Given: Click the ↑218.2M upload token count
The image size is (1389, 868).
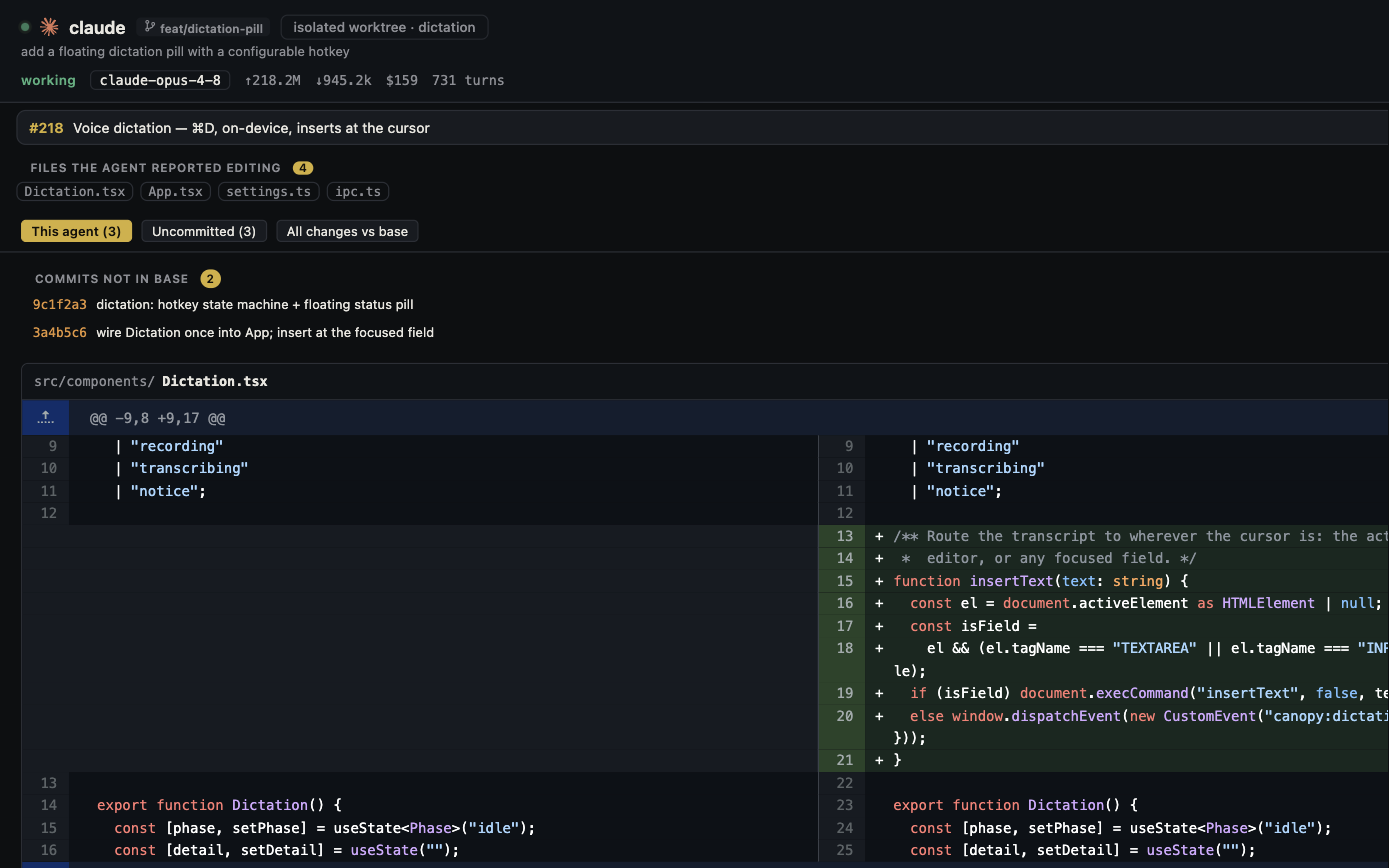Looking at the screenshot, I should click(x=272, y=80).
